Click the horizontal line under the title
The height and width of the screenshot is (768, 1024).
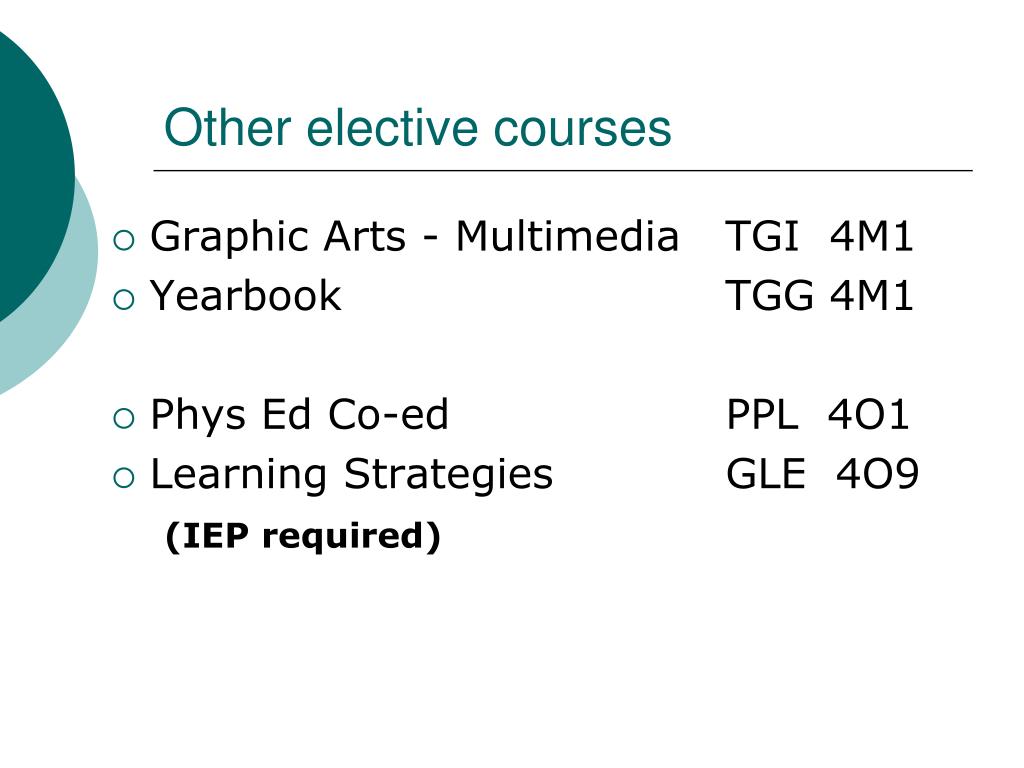(x=563, y=170)
